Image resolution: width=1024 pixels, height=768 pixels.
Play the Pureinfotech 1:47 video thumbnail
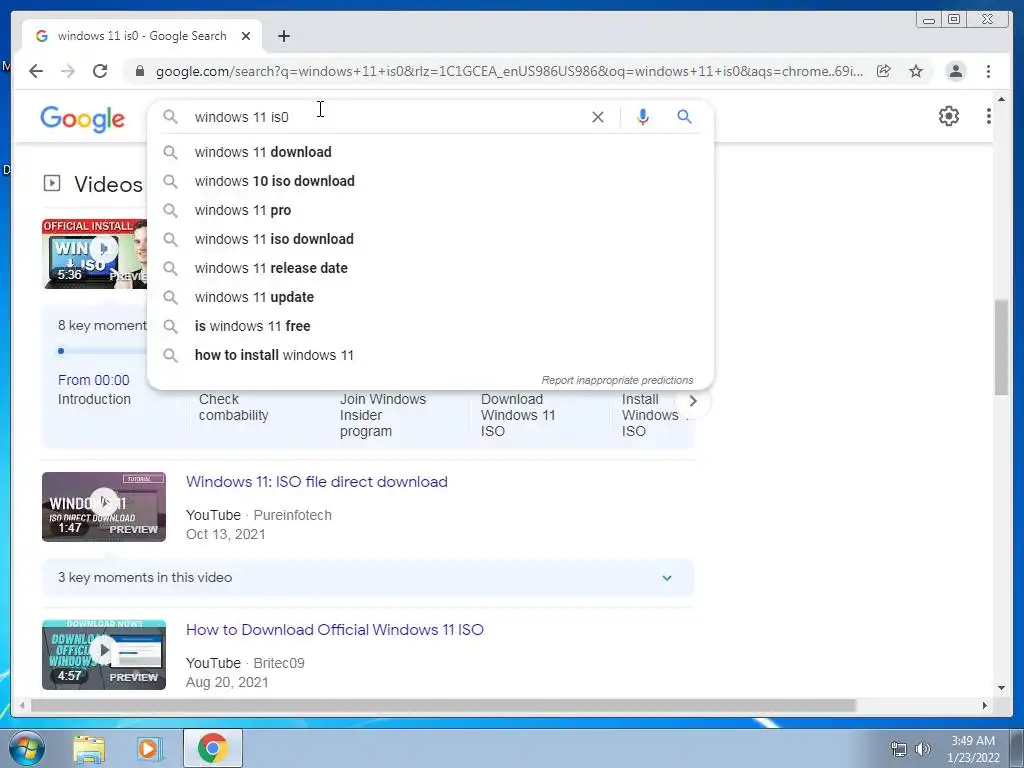(104, 507)
